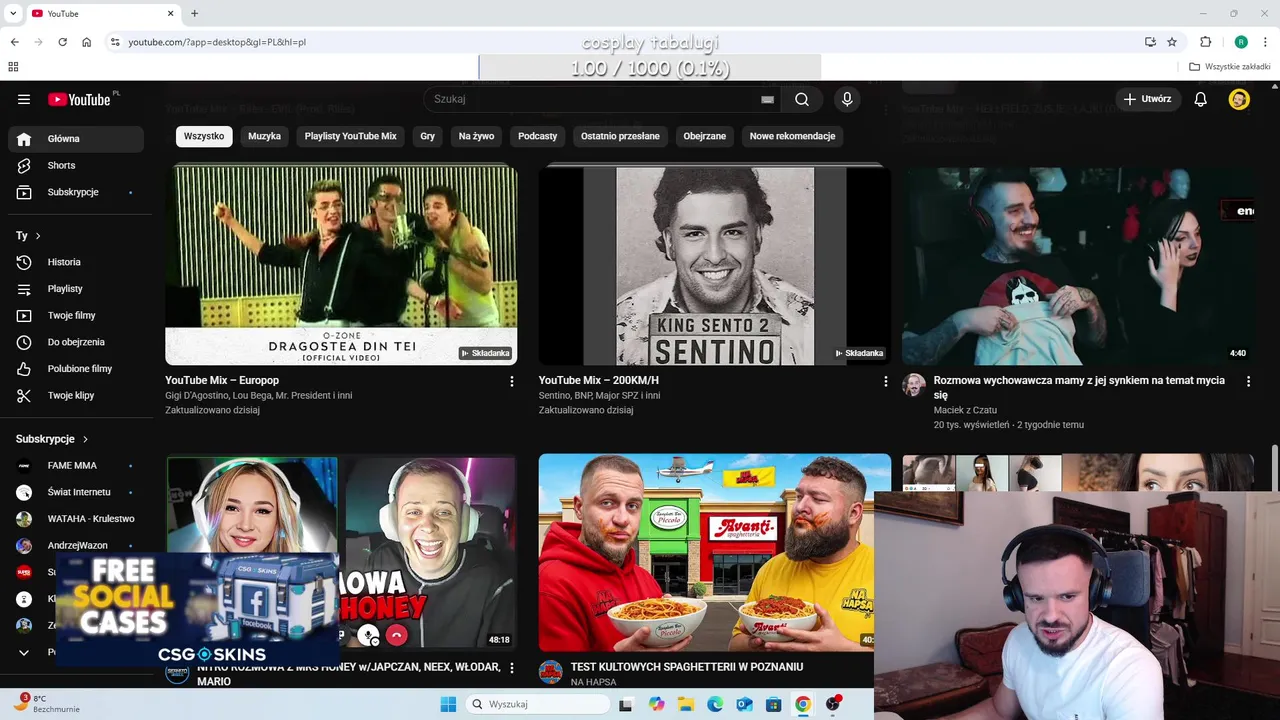Click the search magnifier button

802,99
